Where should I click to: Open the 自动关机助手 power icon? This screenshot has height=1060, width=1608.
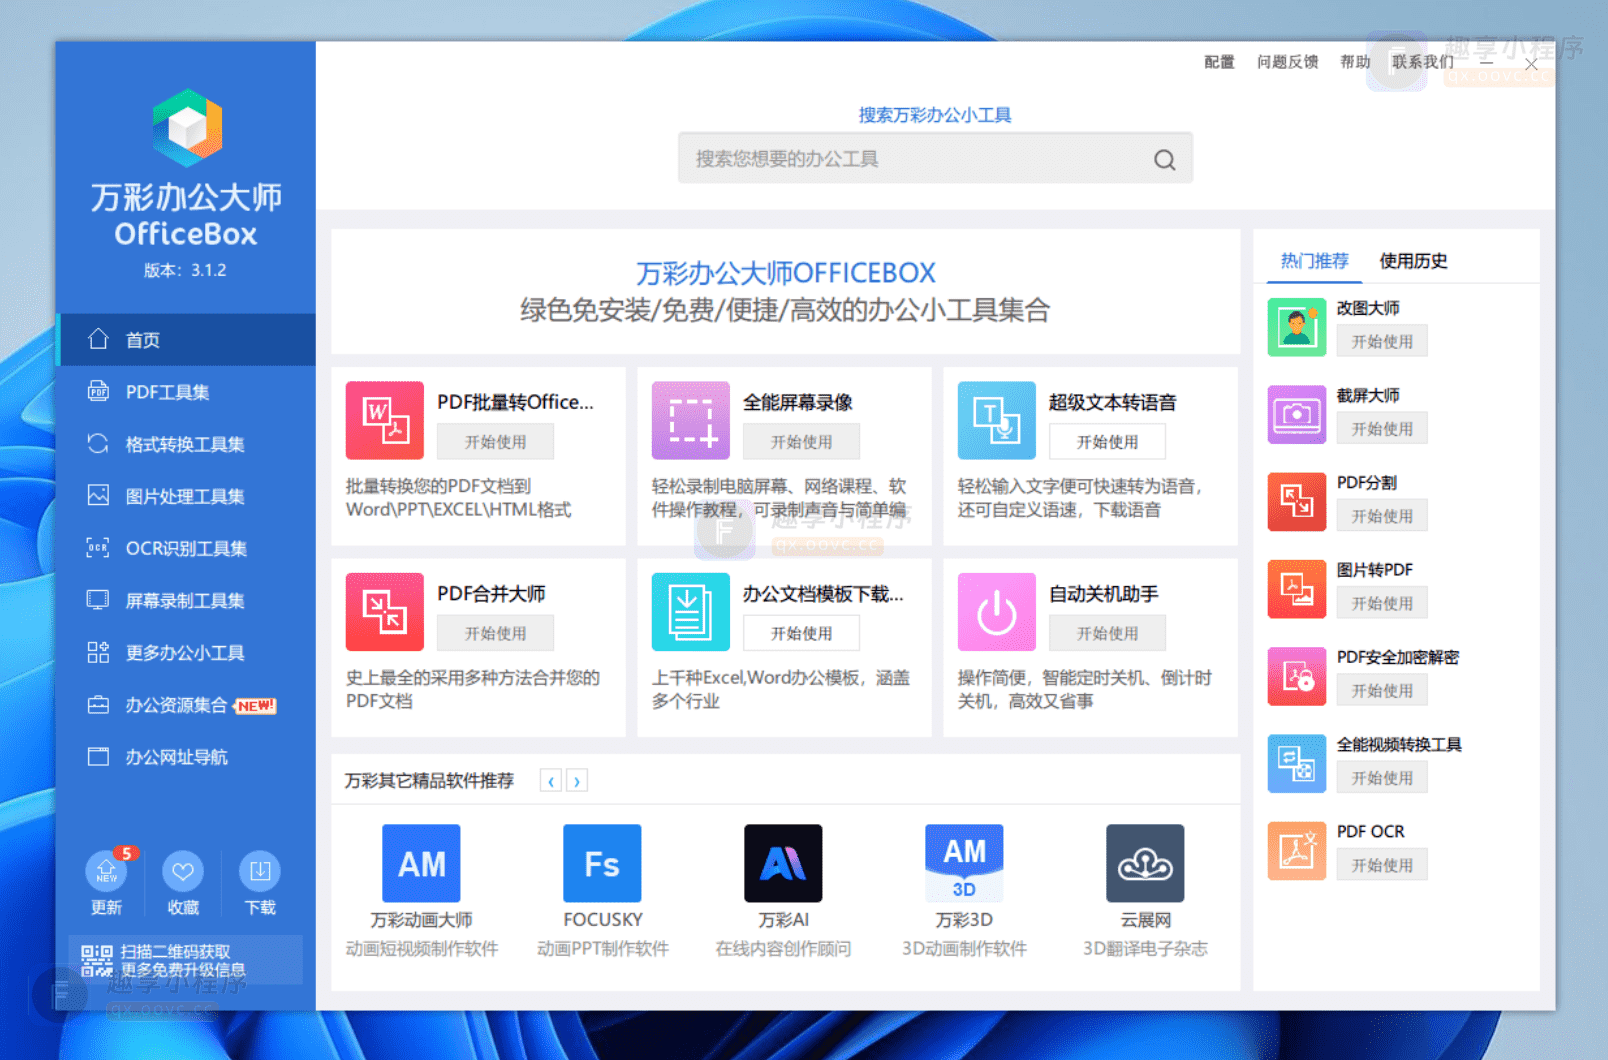click(997, 612)
